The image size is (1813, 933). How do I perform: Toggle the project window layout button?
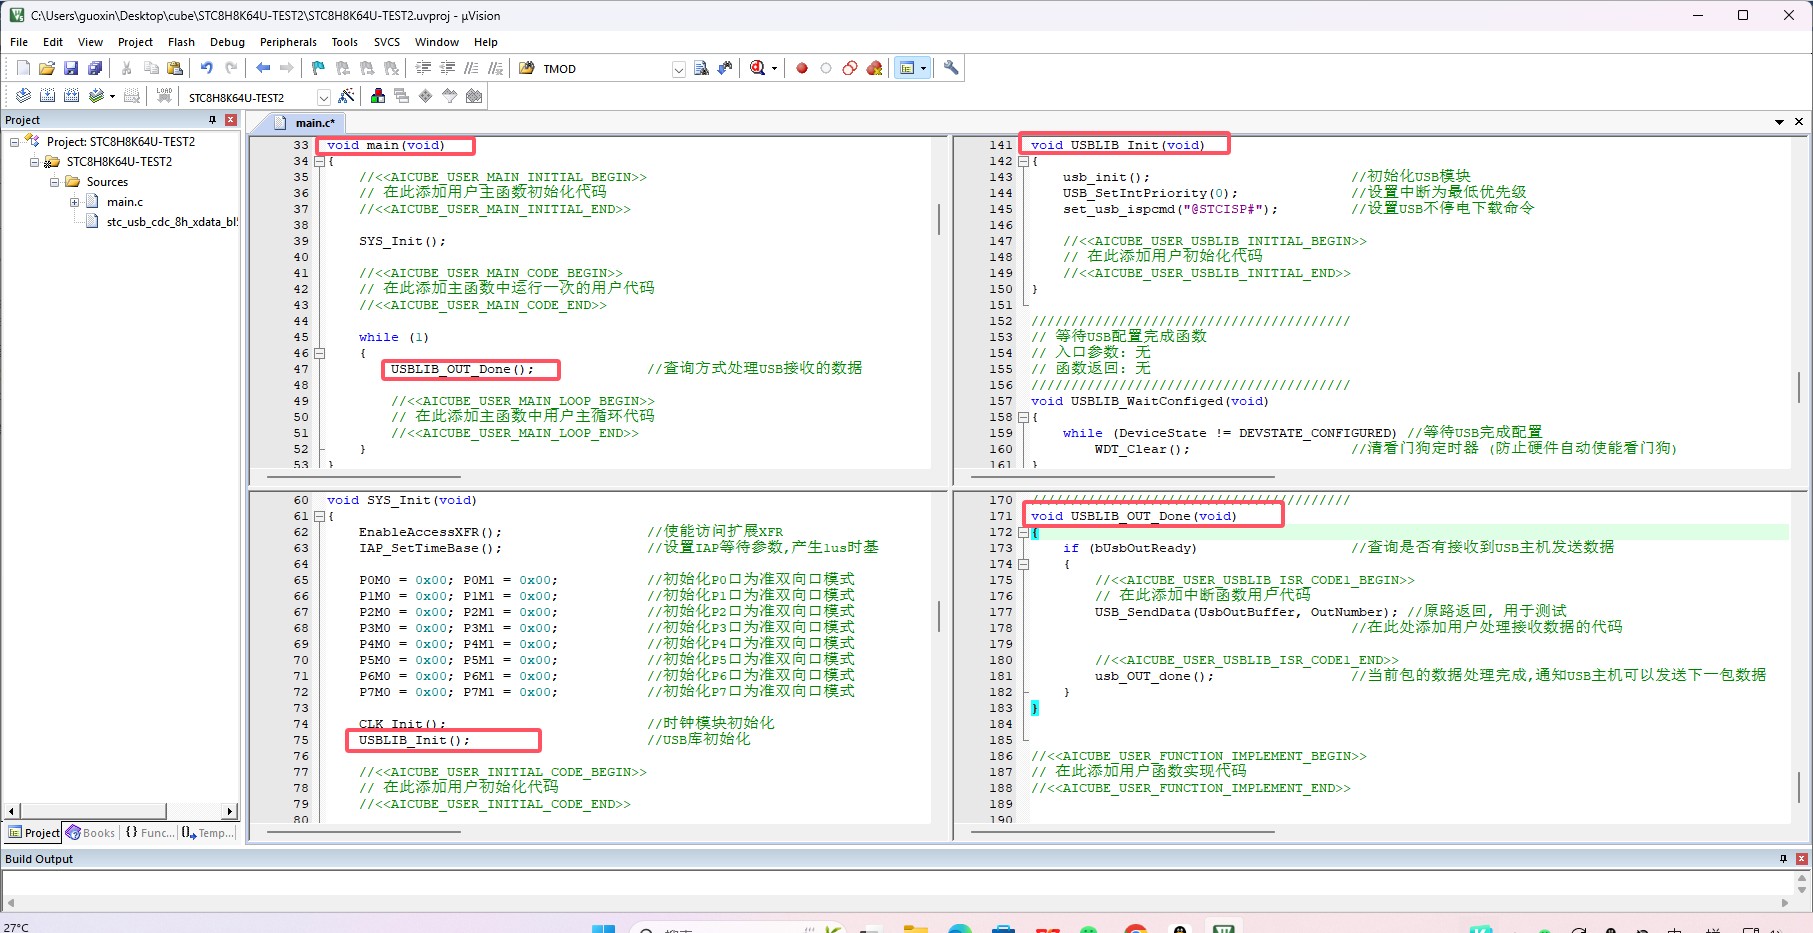point(907,68)
